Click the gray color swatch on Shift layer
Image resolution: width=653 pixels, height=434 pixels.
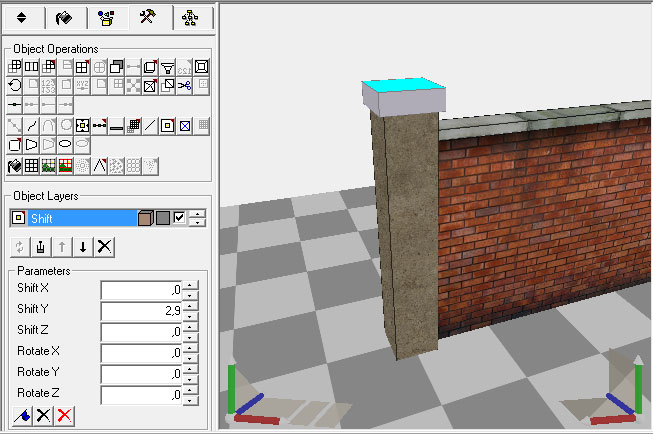(162, 218)
